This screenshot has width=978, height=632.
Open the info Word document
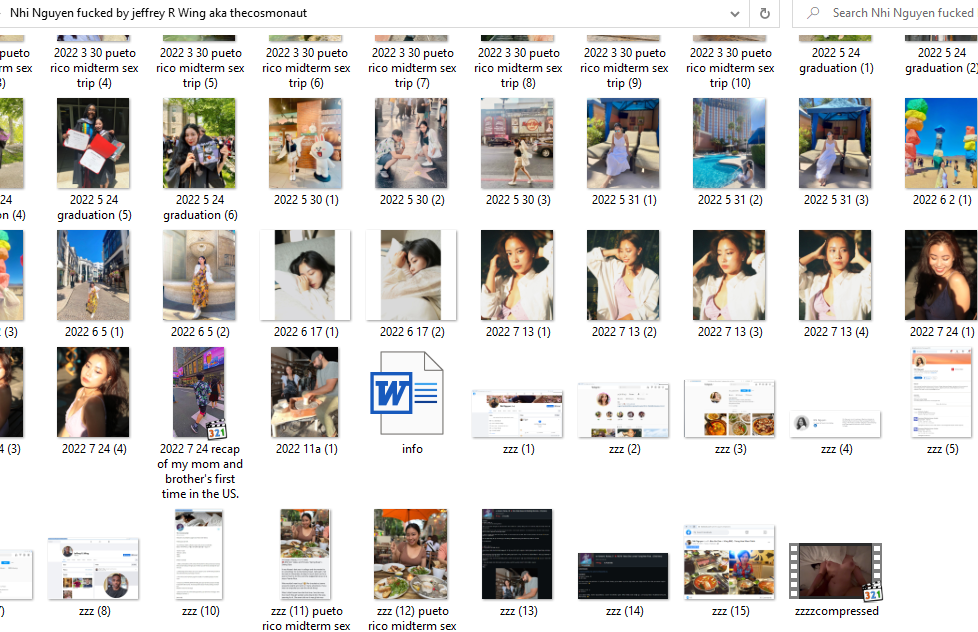411,394
